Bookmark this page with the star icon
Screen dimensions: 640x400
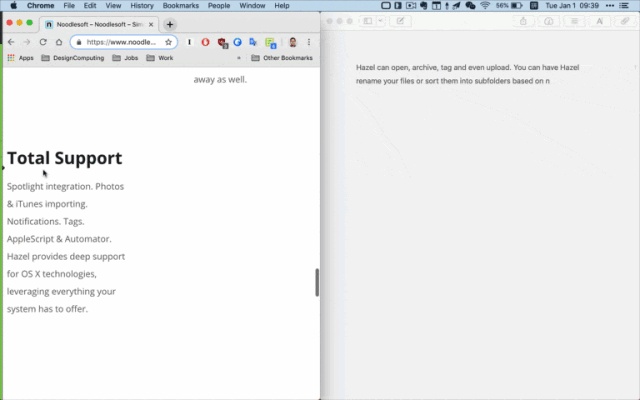[168, 42]
